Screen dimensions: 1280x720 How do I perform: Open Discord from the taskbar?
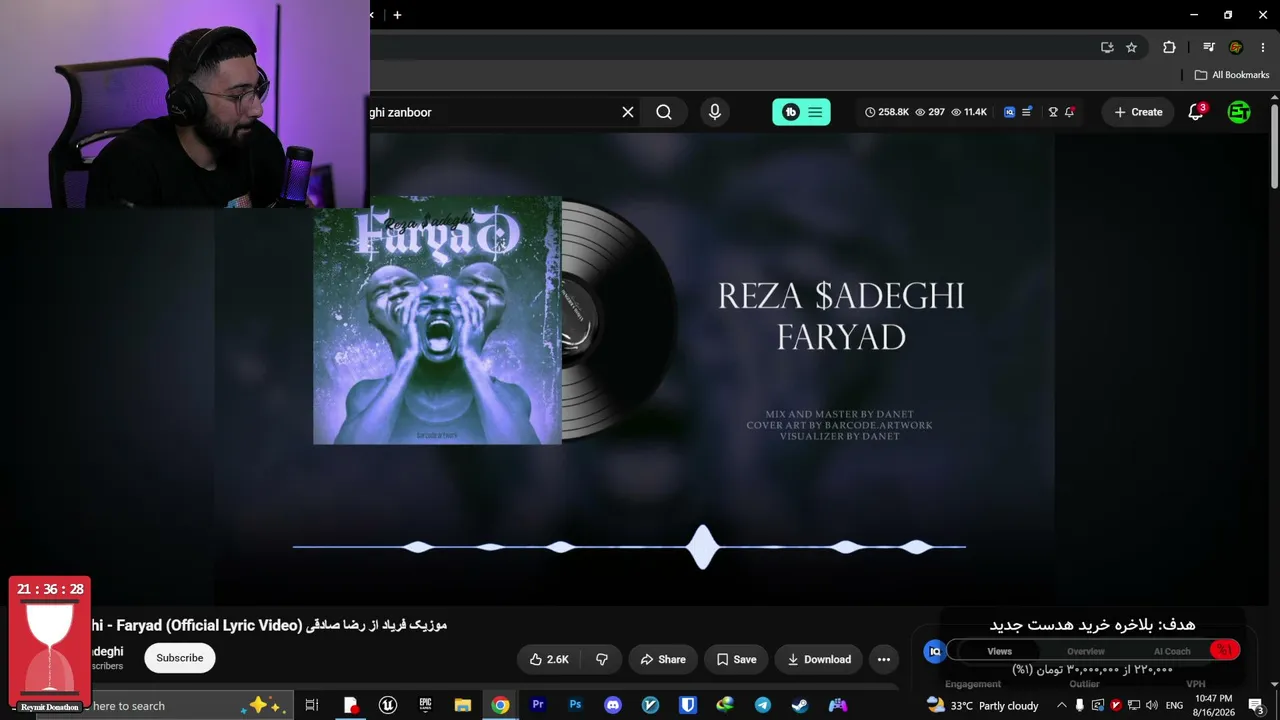click(613, 705)
